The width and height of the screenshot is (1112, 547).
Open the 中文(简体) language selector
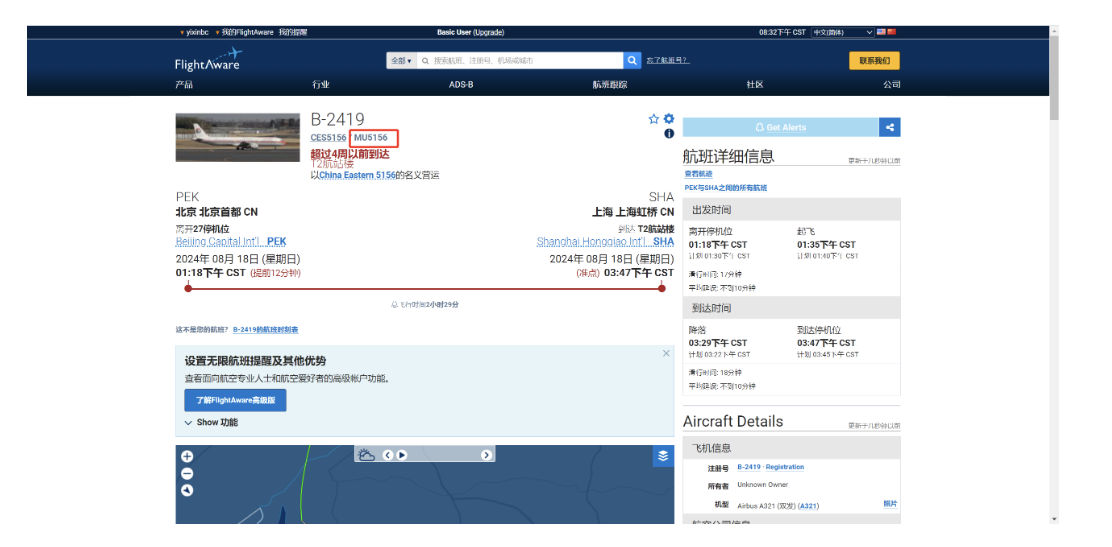click(843, 32)
